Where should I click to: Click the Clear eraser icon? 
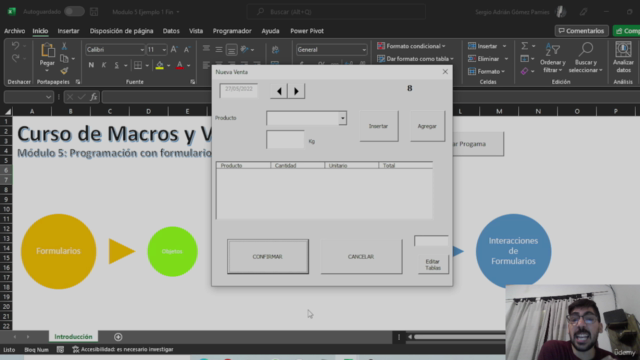(524, 71)
